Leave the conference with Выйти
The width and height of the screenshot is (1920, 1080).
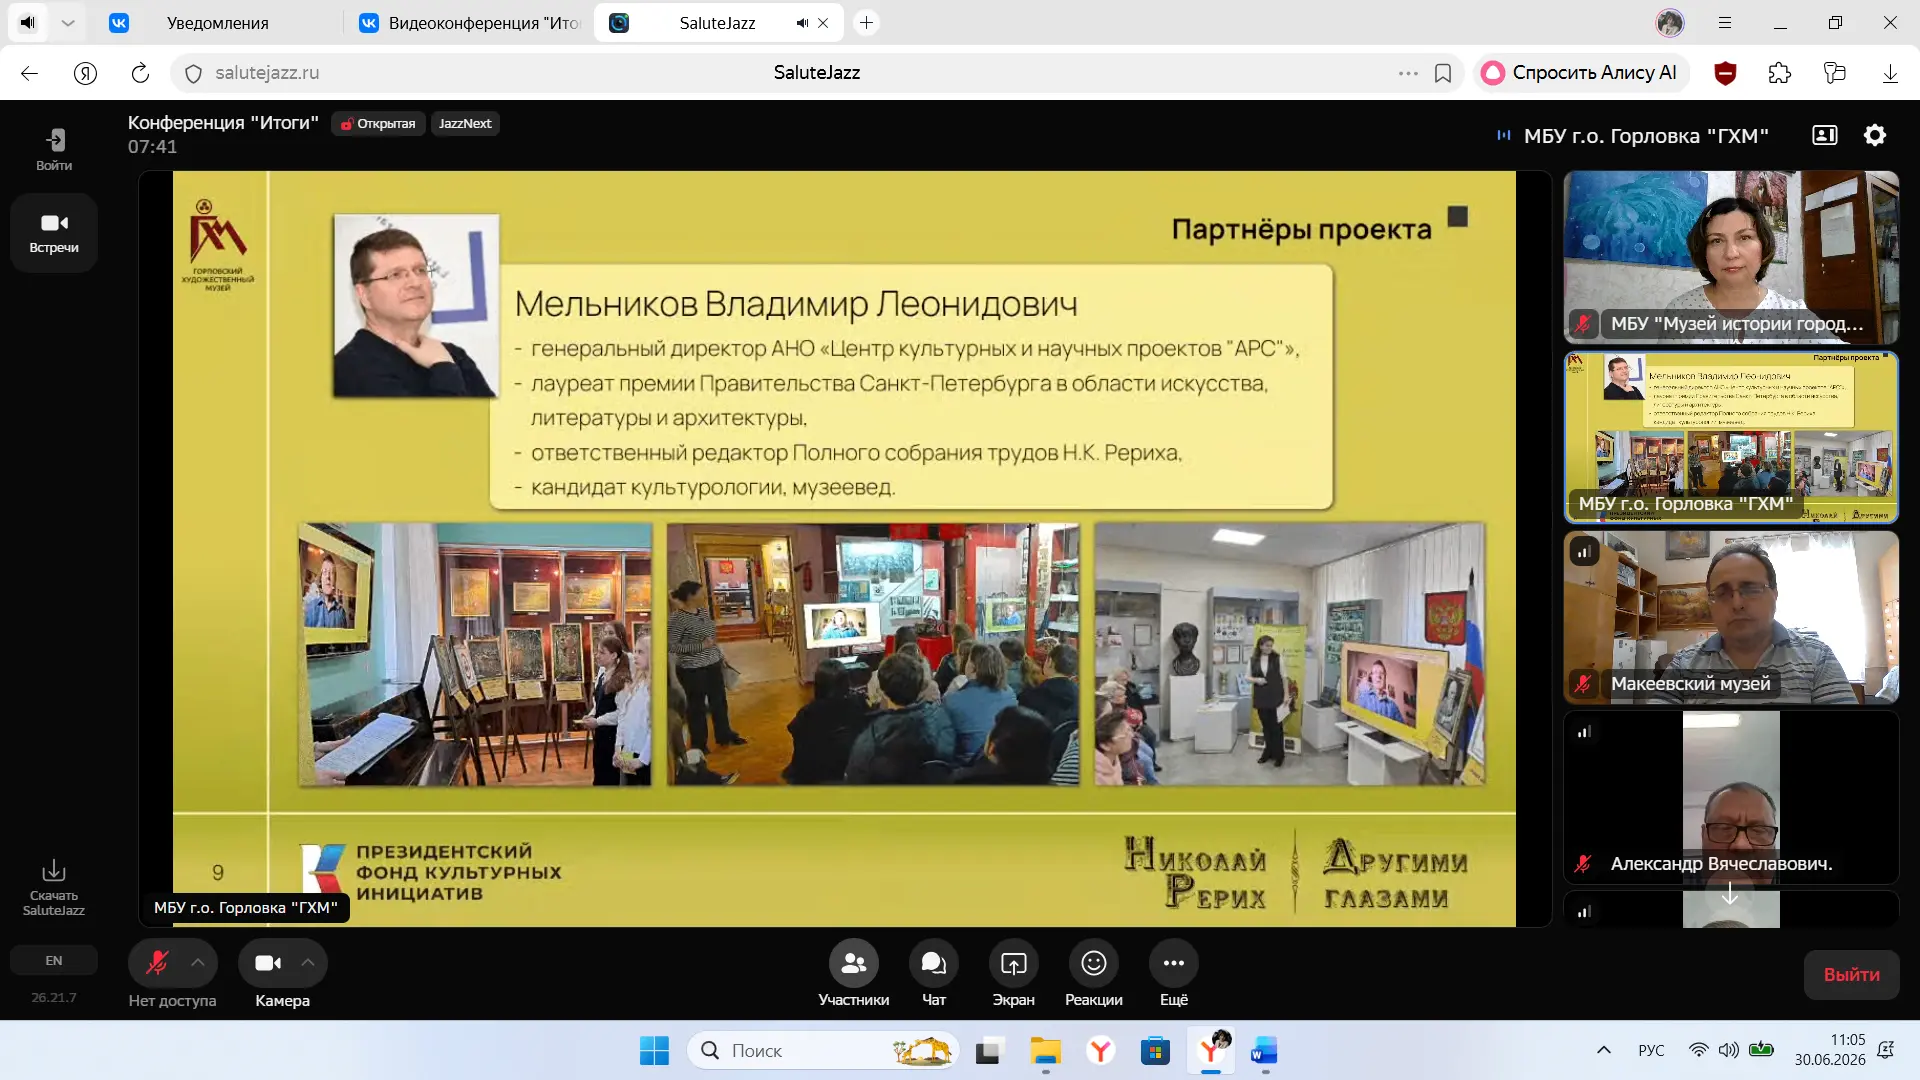[1851, 975]
